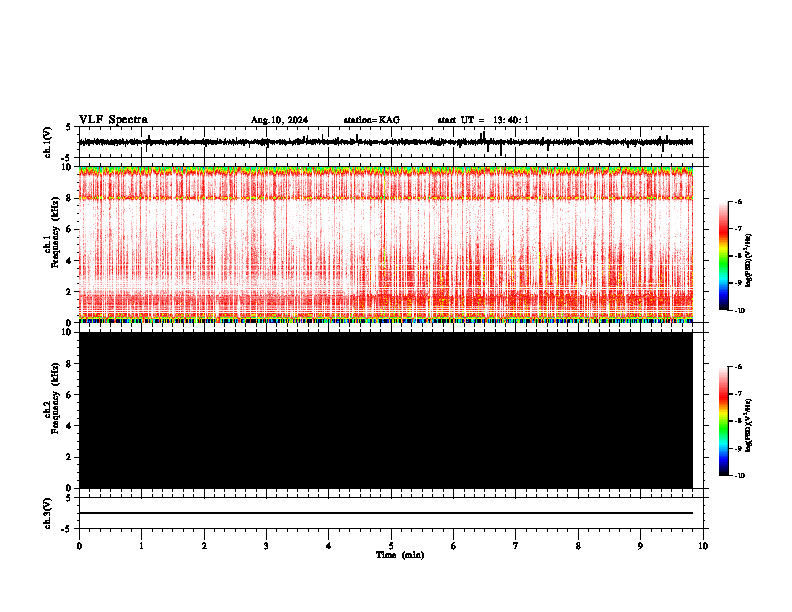
Task: Click the black ch.2 spectrogram plot
Action: (386, 410)
